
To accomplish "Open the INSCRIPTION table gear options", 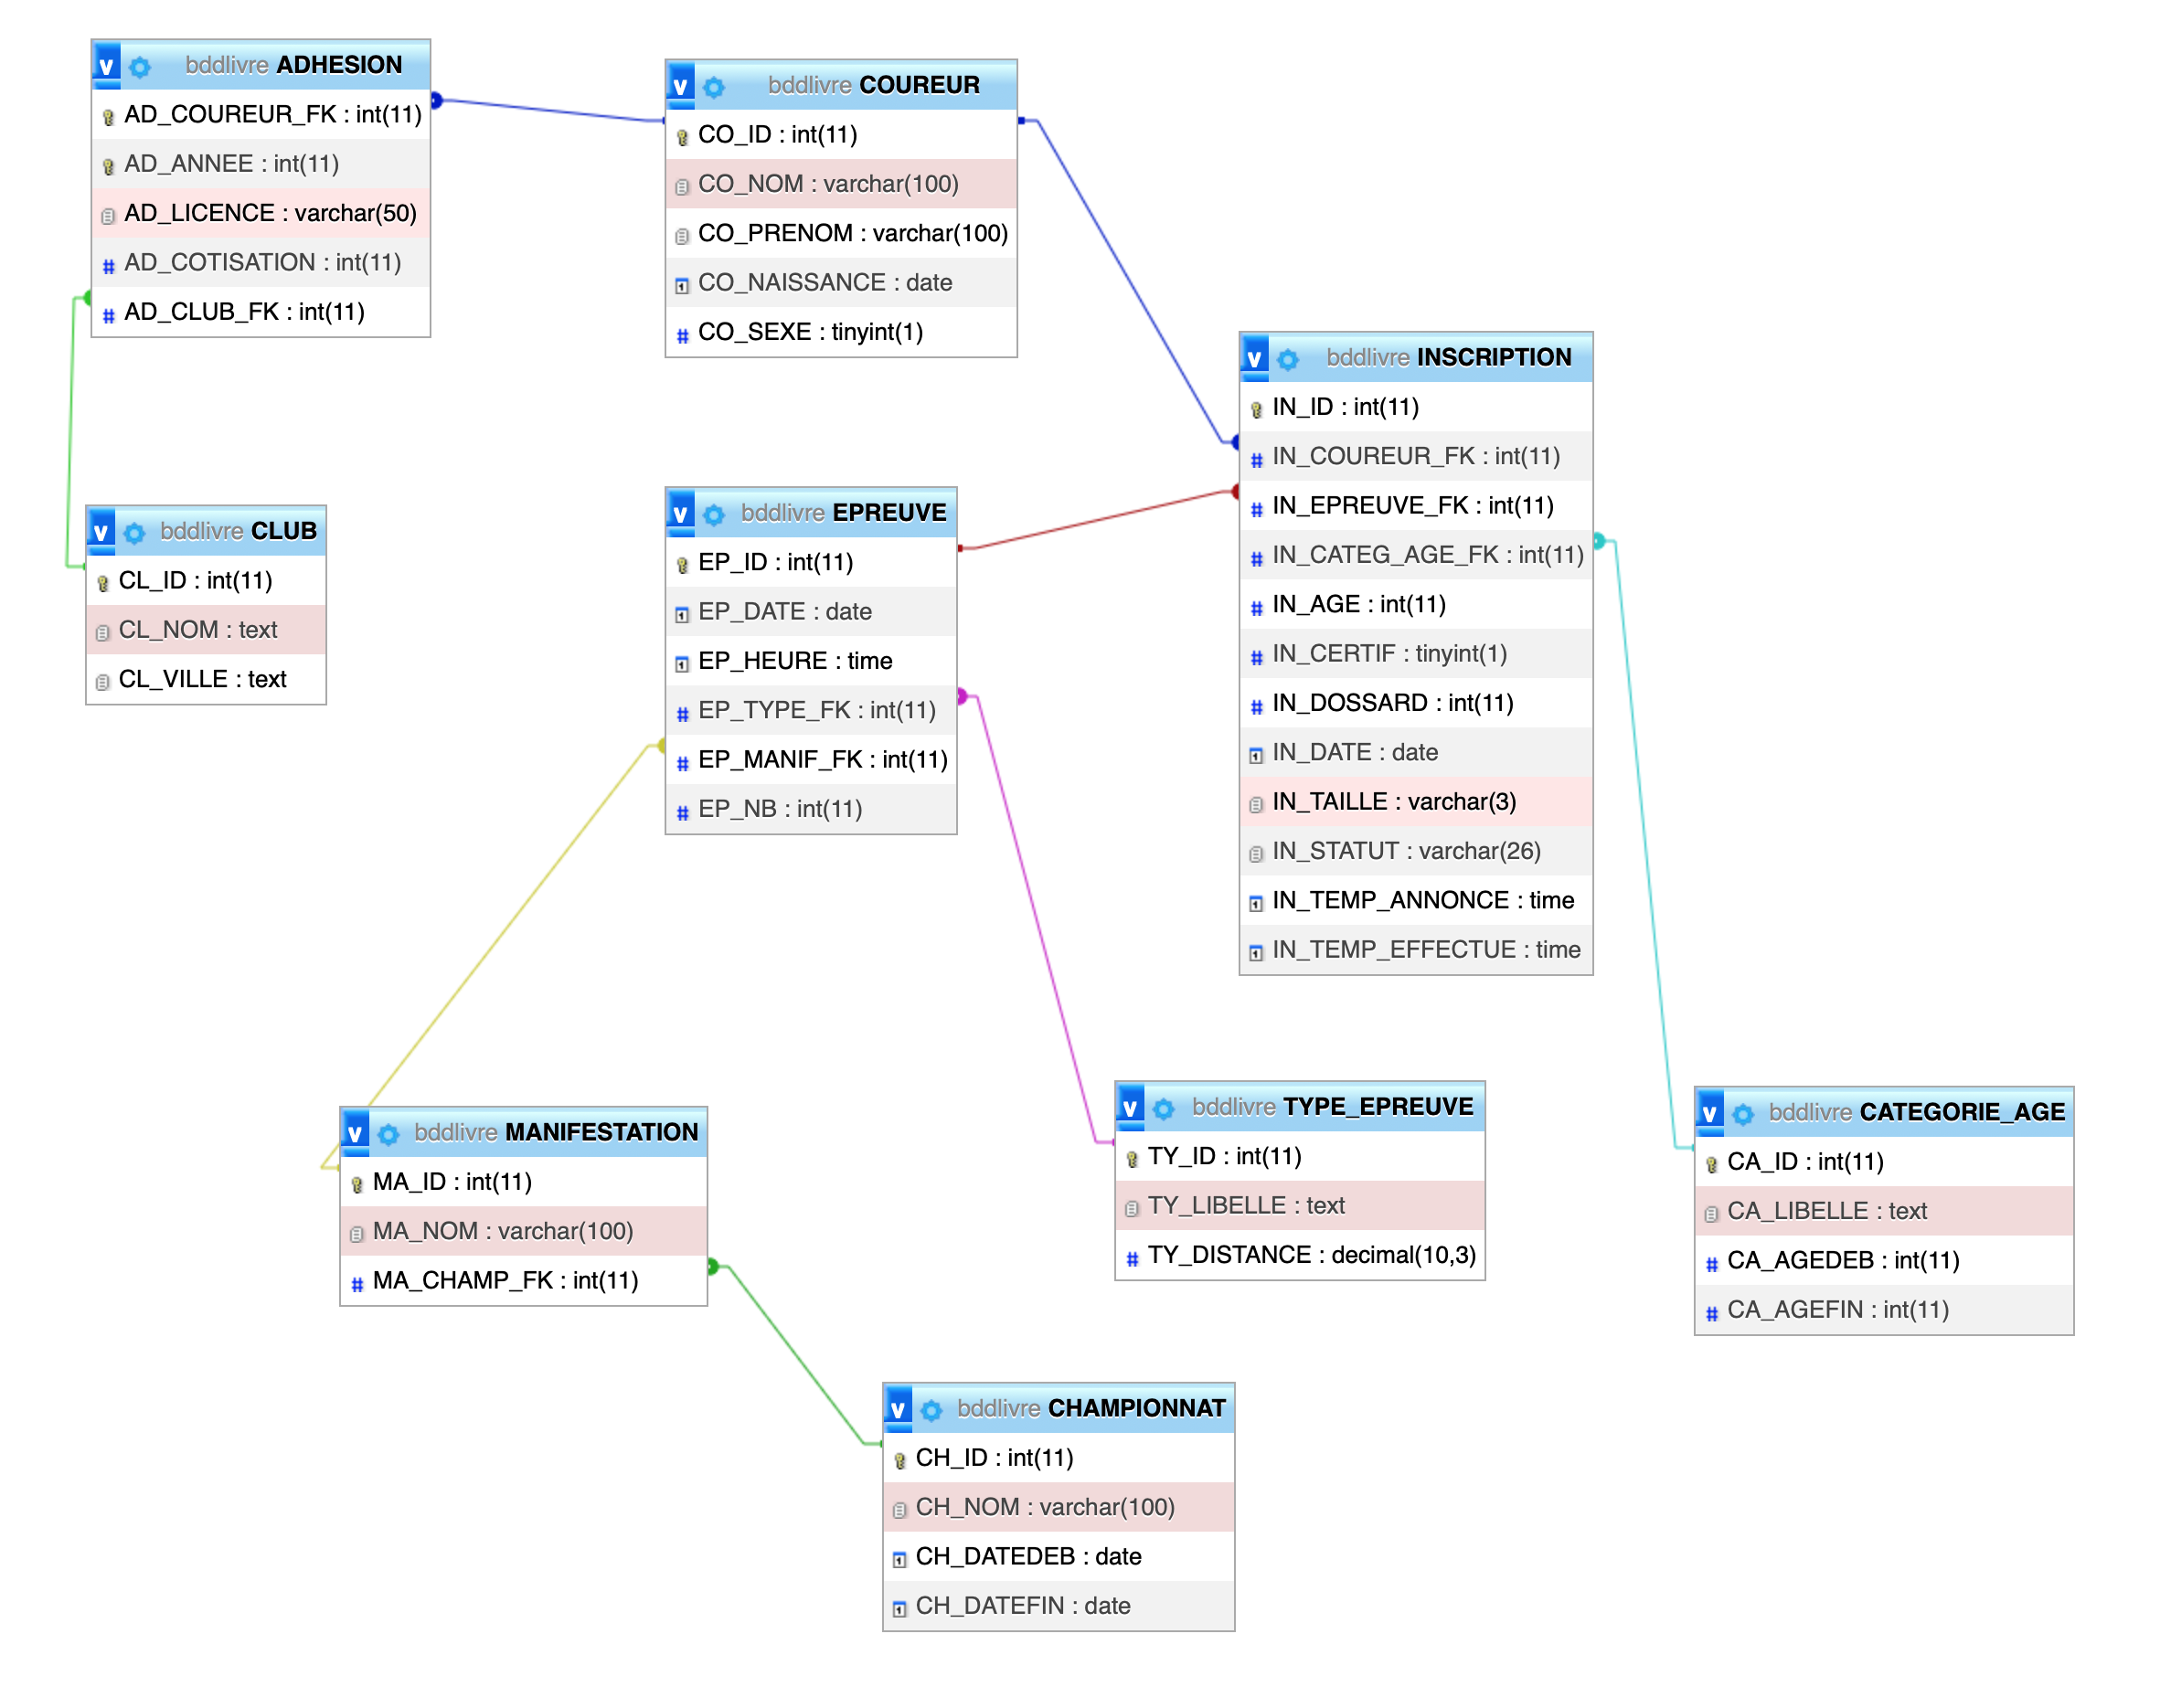I will pos(1288,359).
